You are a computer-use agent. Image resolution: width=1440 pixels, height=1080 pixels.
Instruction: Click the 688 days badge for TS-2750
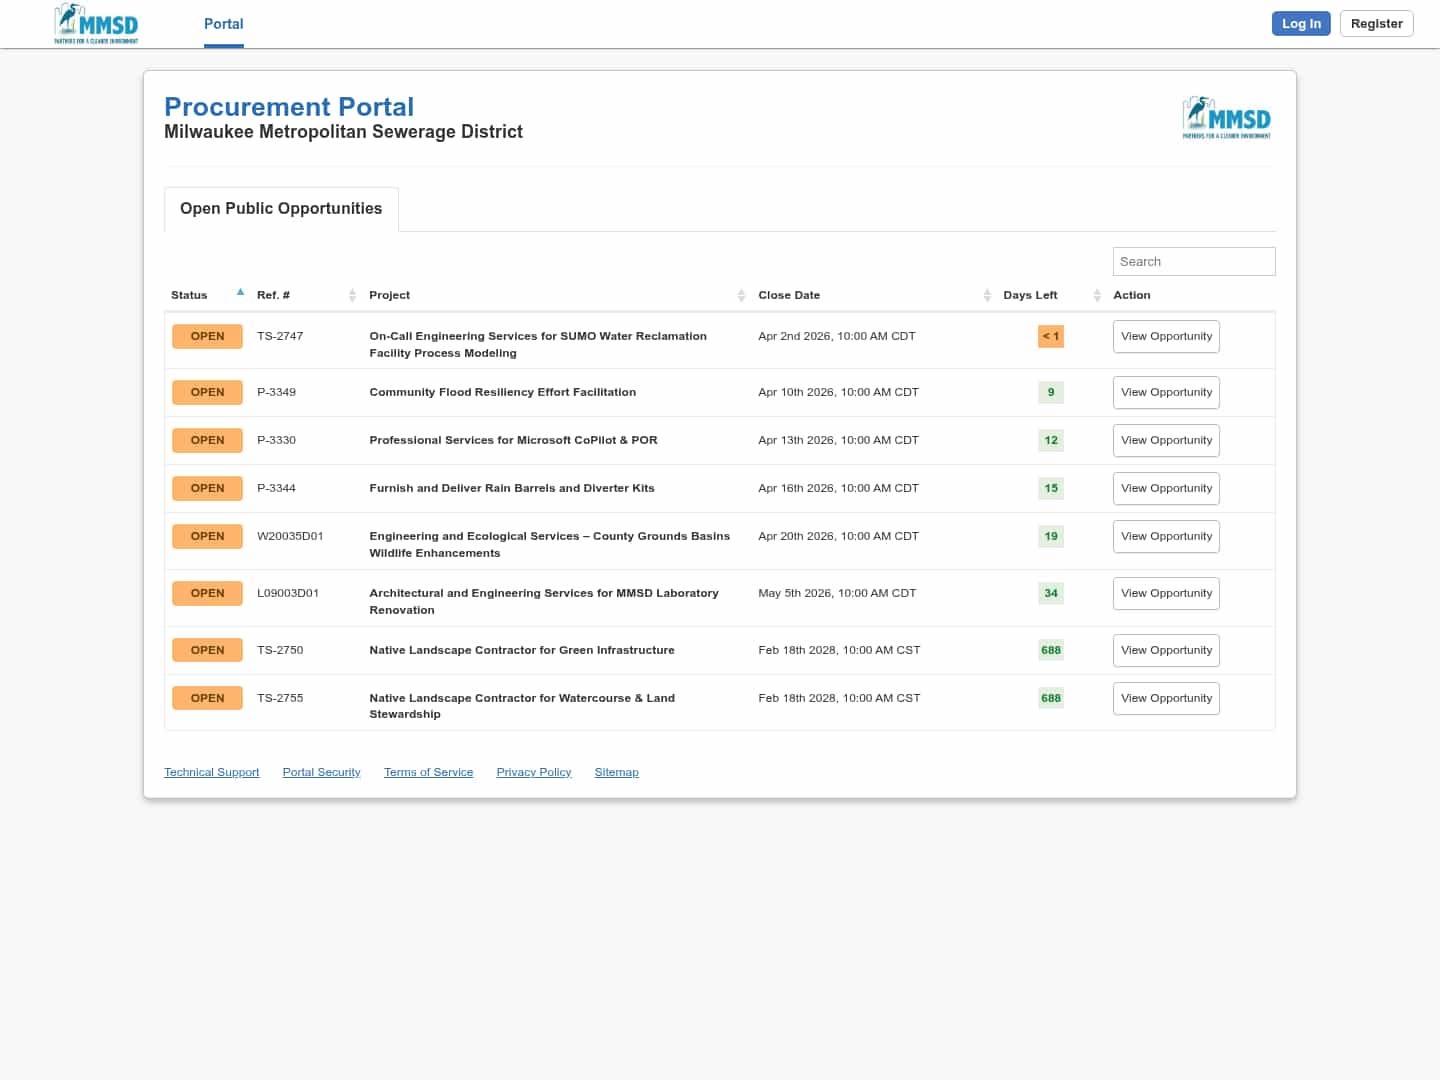pos(1050,650)
